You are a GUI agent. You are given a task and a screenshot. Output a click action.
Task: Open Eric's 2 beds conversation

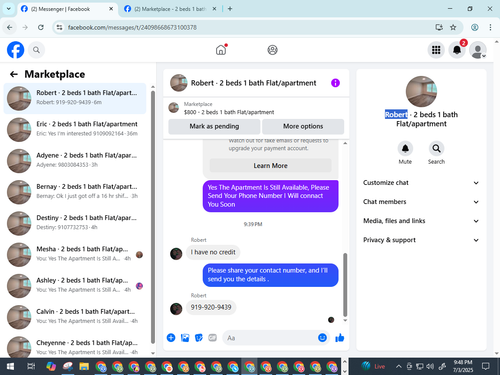point(75,129)
